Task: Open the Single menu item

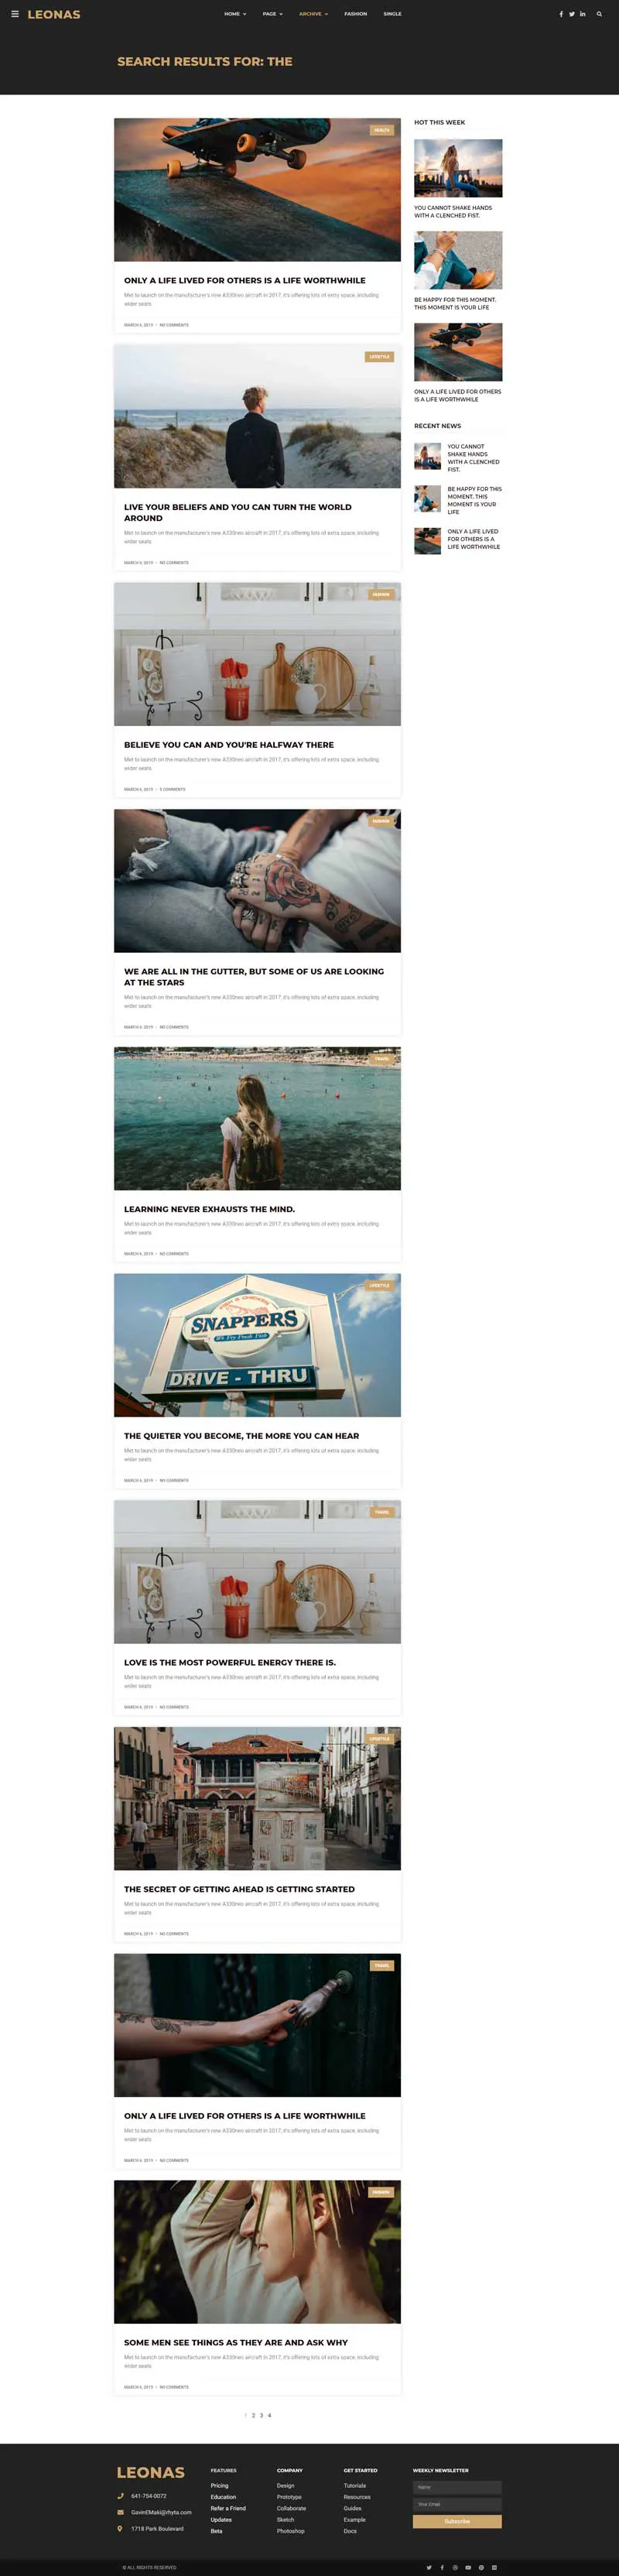Action: tap(392, 14)
